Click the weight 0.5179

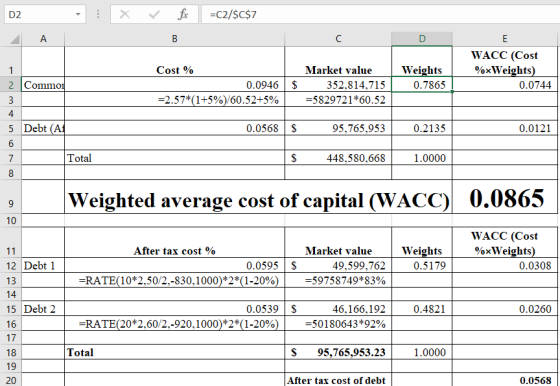[x=429, y=266]
